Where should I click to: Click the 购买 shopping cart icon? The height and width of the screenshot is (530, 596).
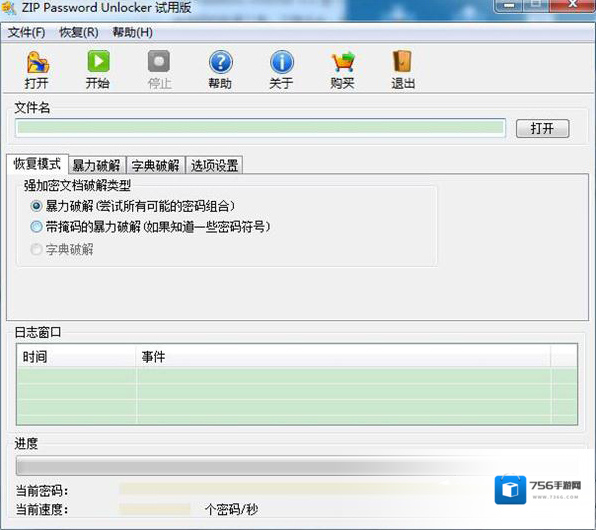[343, 62]
